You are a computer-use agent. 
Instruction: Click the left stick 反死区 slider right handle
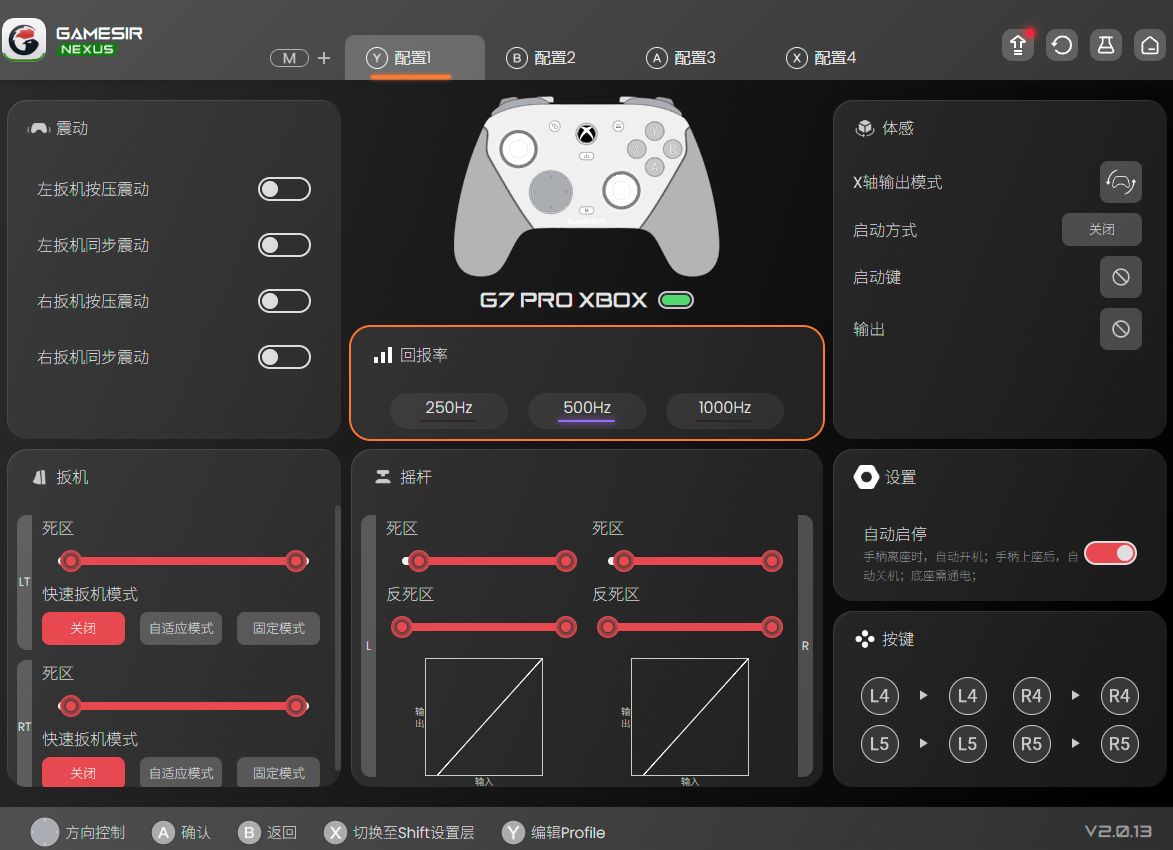point(566,626)
